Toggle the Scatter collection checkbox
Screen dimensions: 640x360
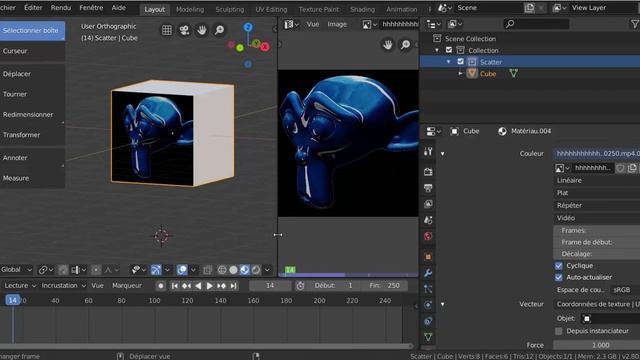click(x=460, y=62)
